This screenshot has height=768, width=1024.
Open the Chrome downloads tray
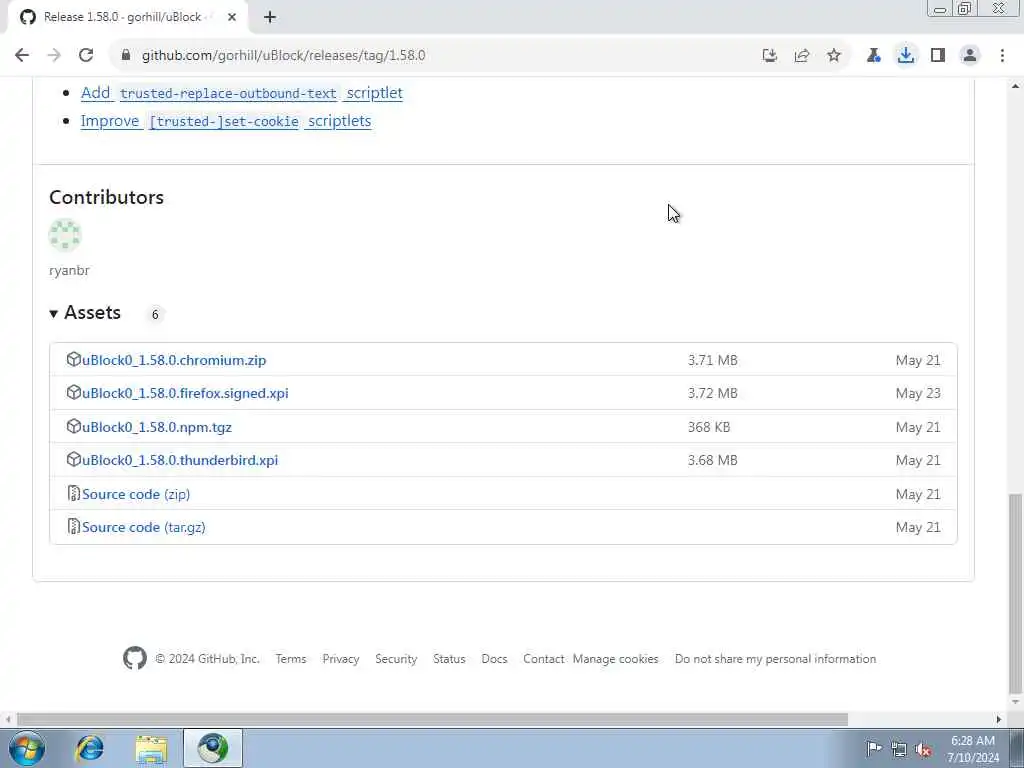pyautogui.click(x=905, y=56)
